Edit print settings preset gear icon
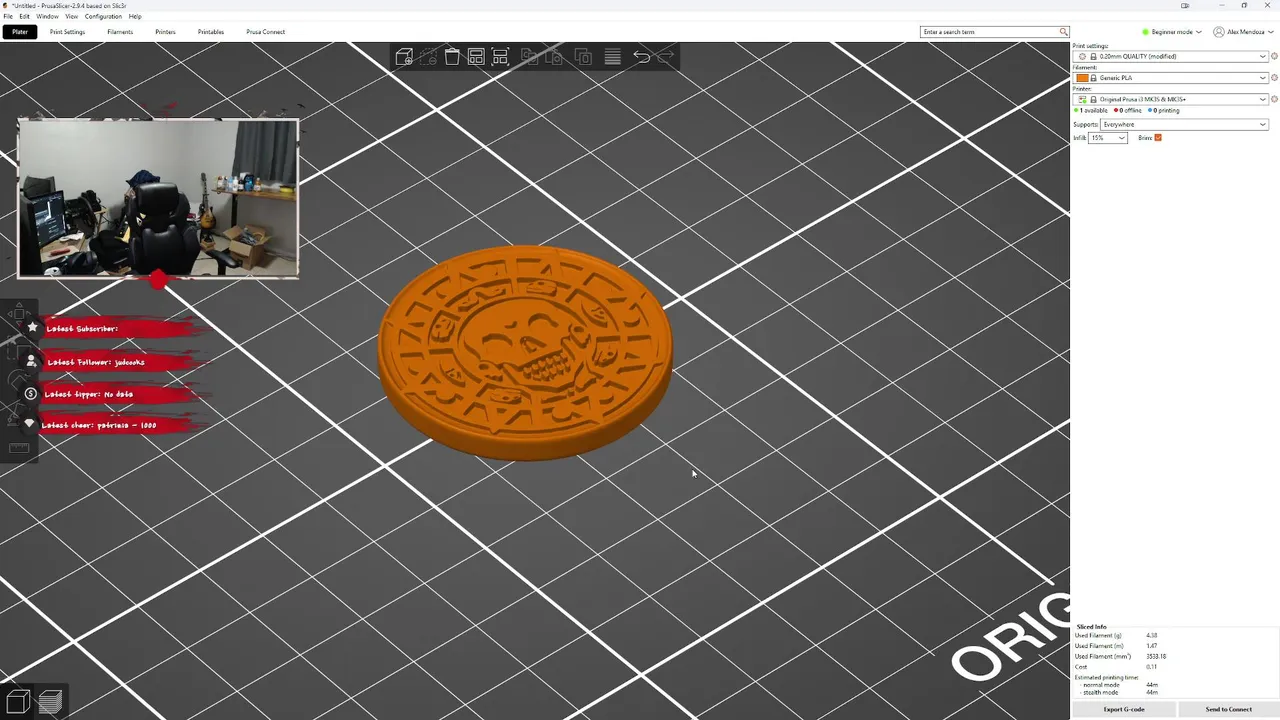Screen dimensions: 1280x720 click(1275, 56)
